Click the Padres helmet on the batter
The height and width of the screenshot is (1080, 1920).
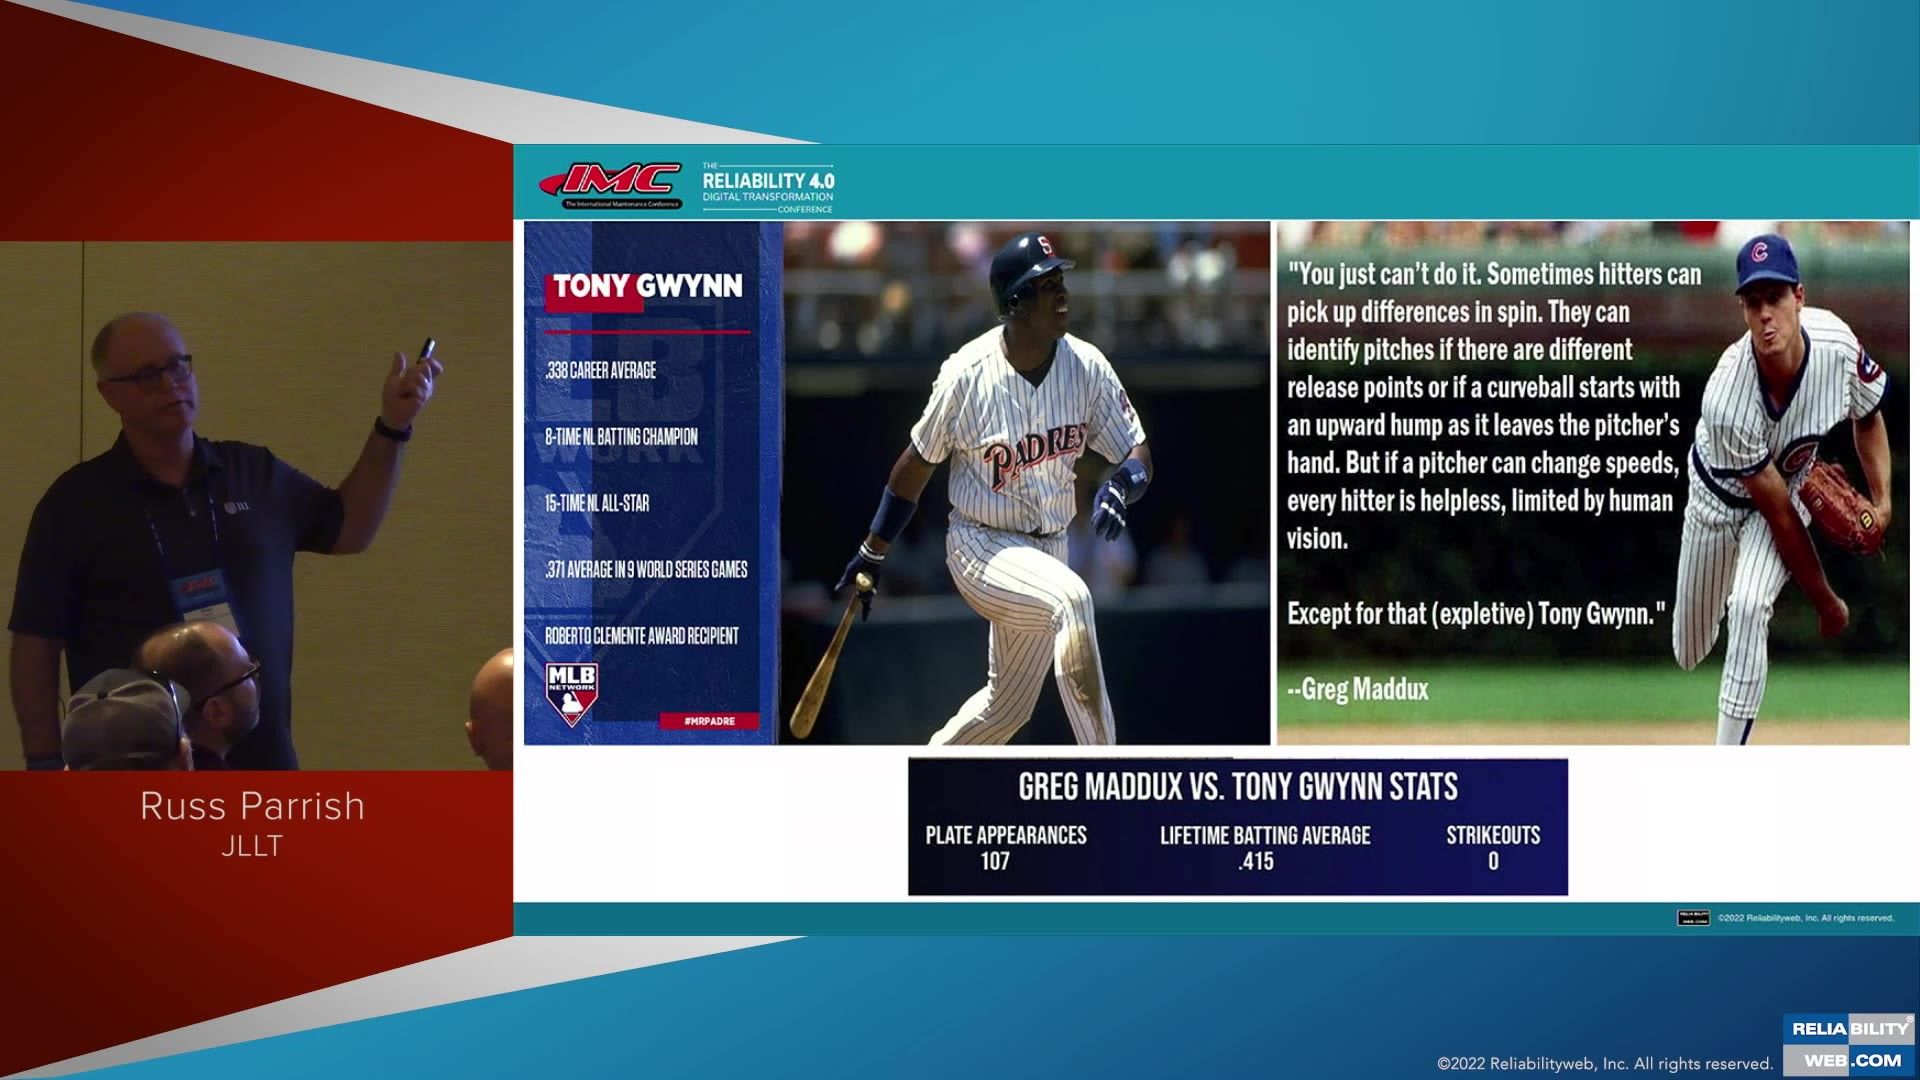pos(1030,263)
